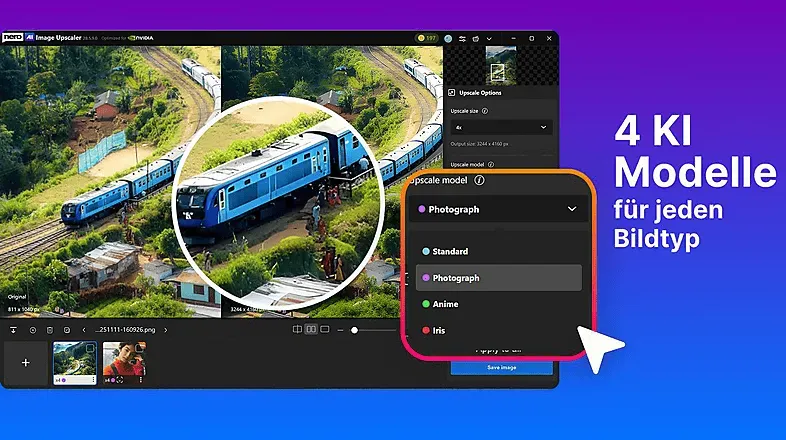Click the info icon beside Upscale size
This screenshot has height=440, width=786.
(x=485, y=111)
